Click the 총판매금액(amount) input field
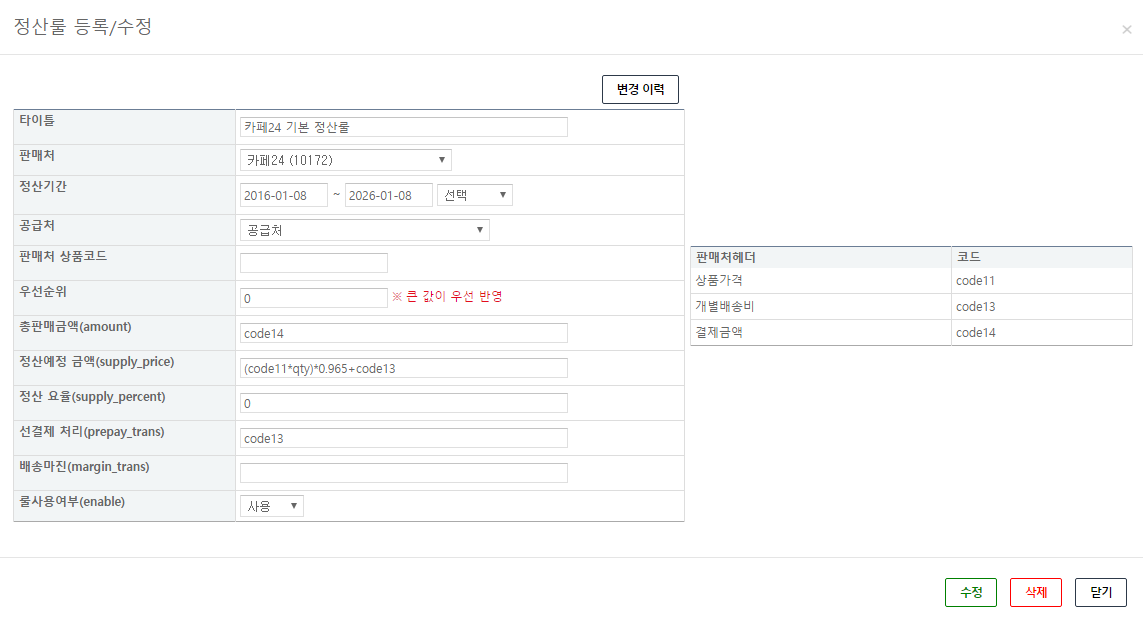The width and height of the screenshot is (1143, 624). [403, 333]
